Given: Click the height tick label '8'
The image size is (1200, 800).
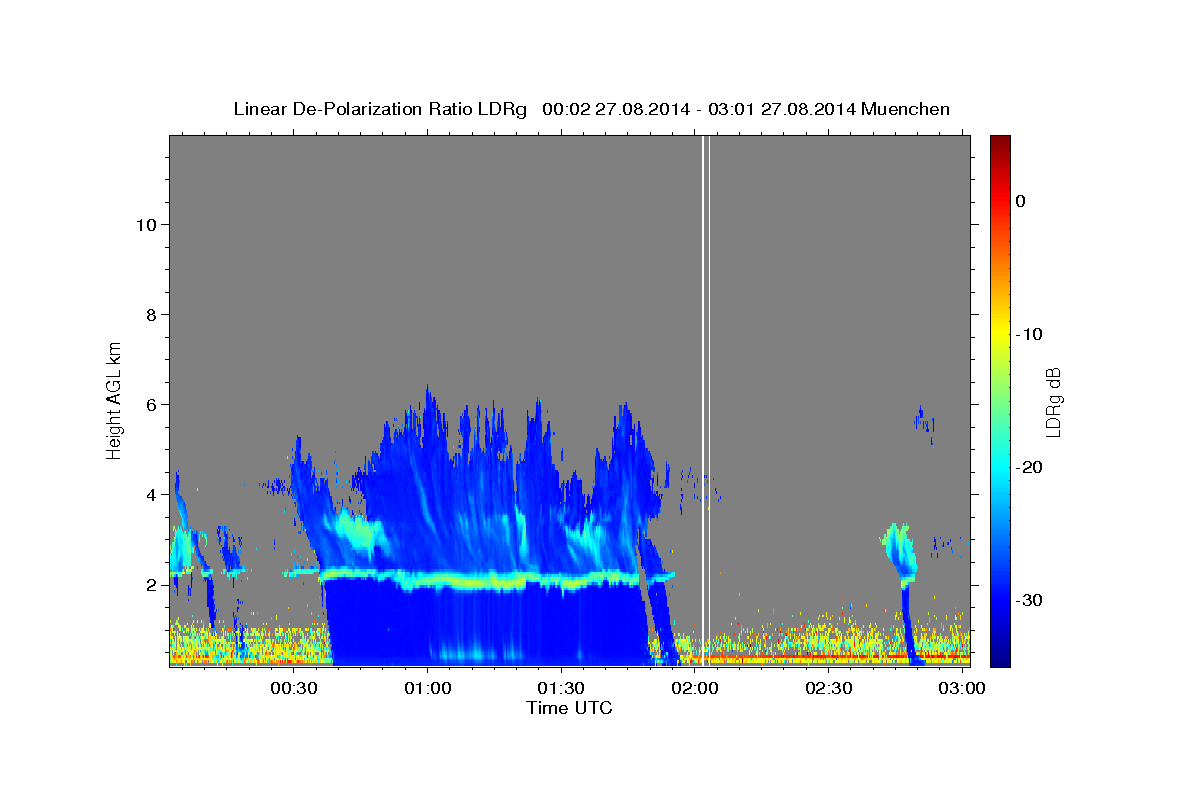Looking at the screenshot, I should [x=150, y=314].
